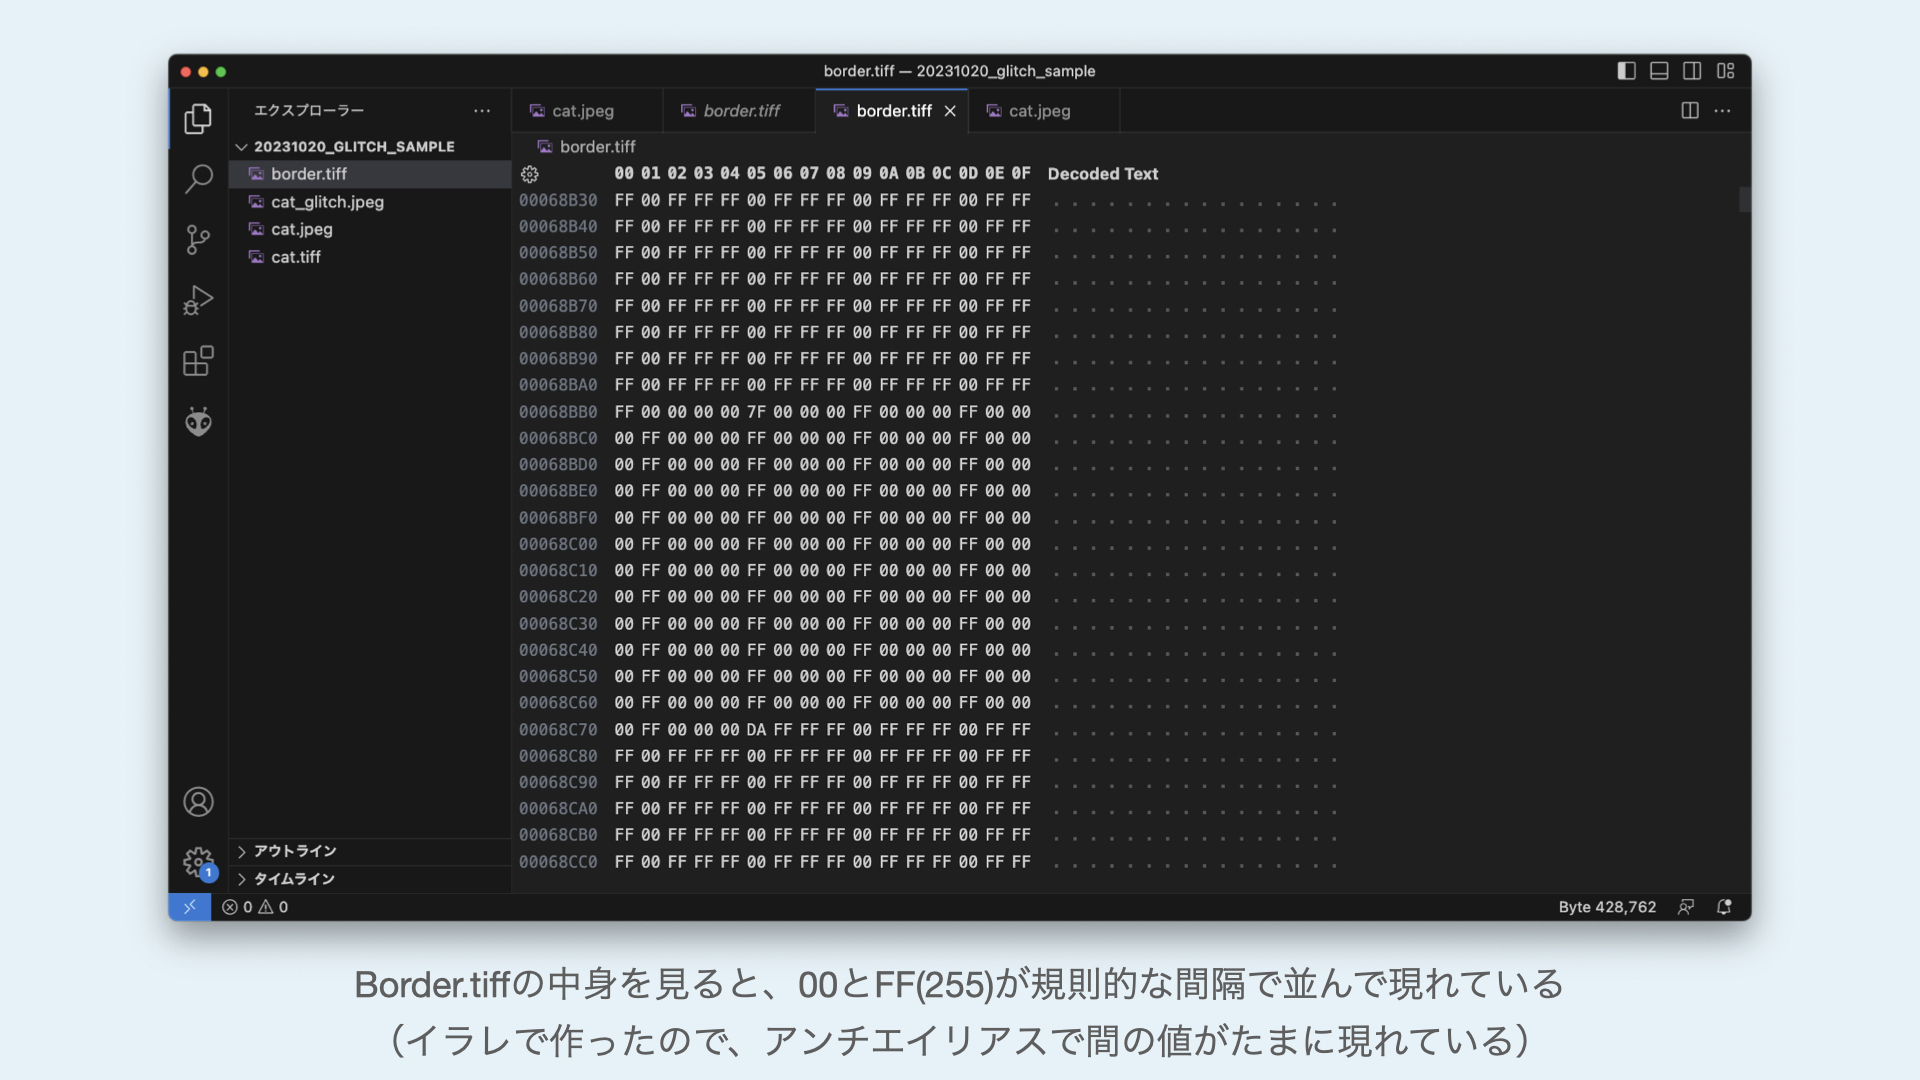Open PlatformIO alien icon view
This screenshot has height=1080, width=1920.
tap(198, 422)
